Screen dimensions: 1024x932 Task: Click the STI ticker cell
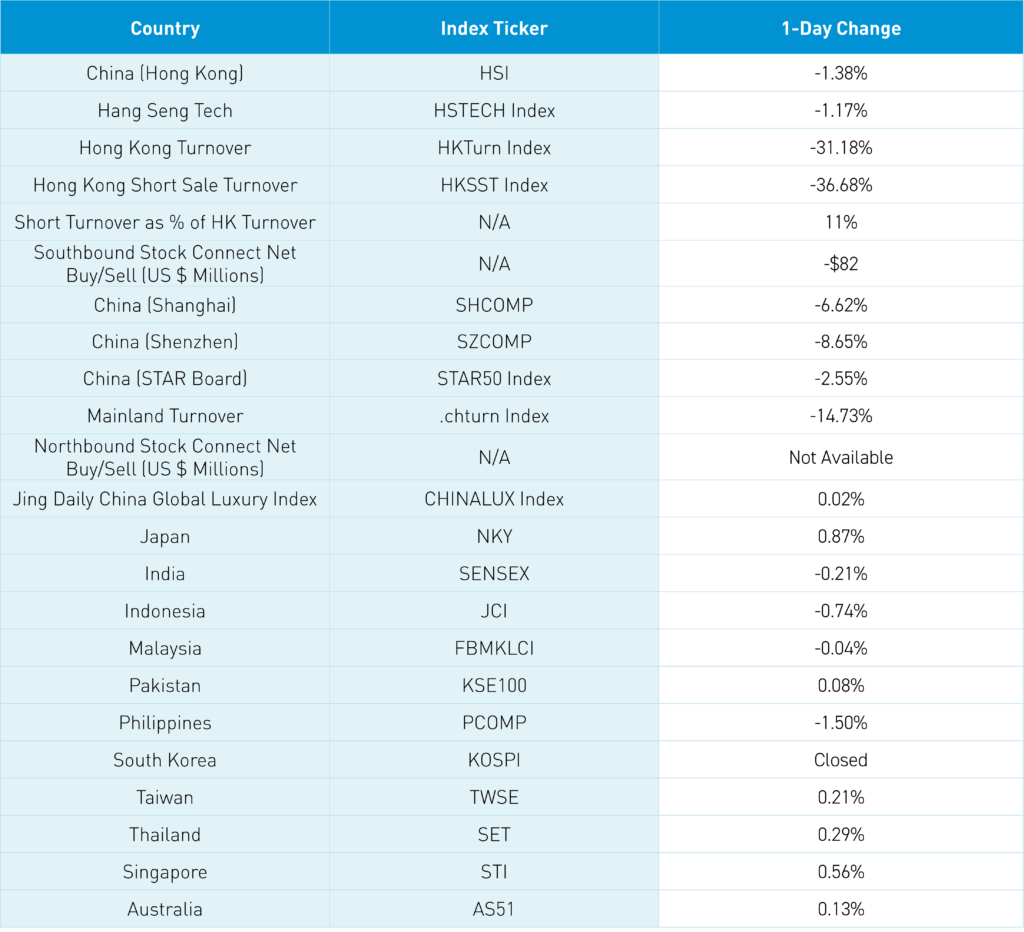[494, 872]
